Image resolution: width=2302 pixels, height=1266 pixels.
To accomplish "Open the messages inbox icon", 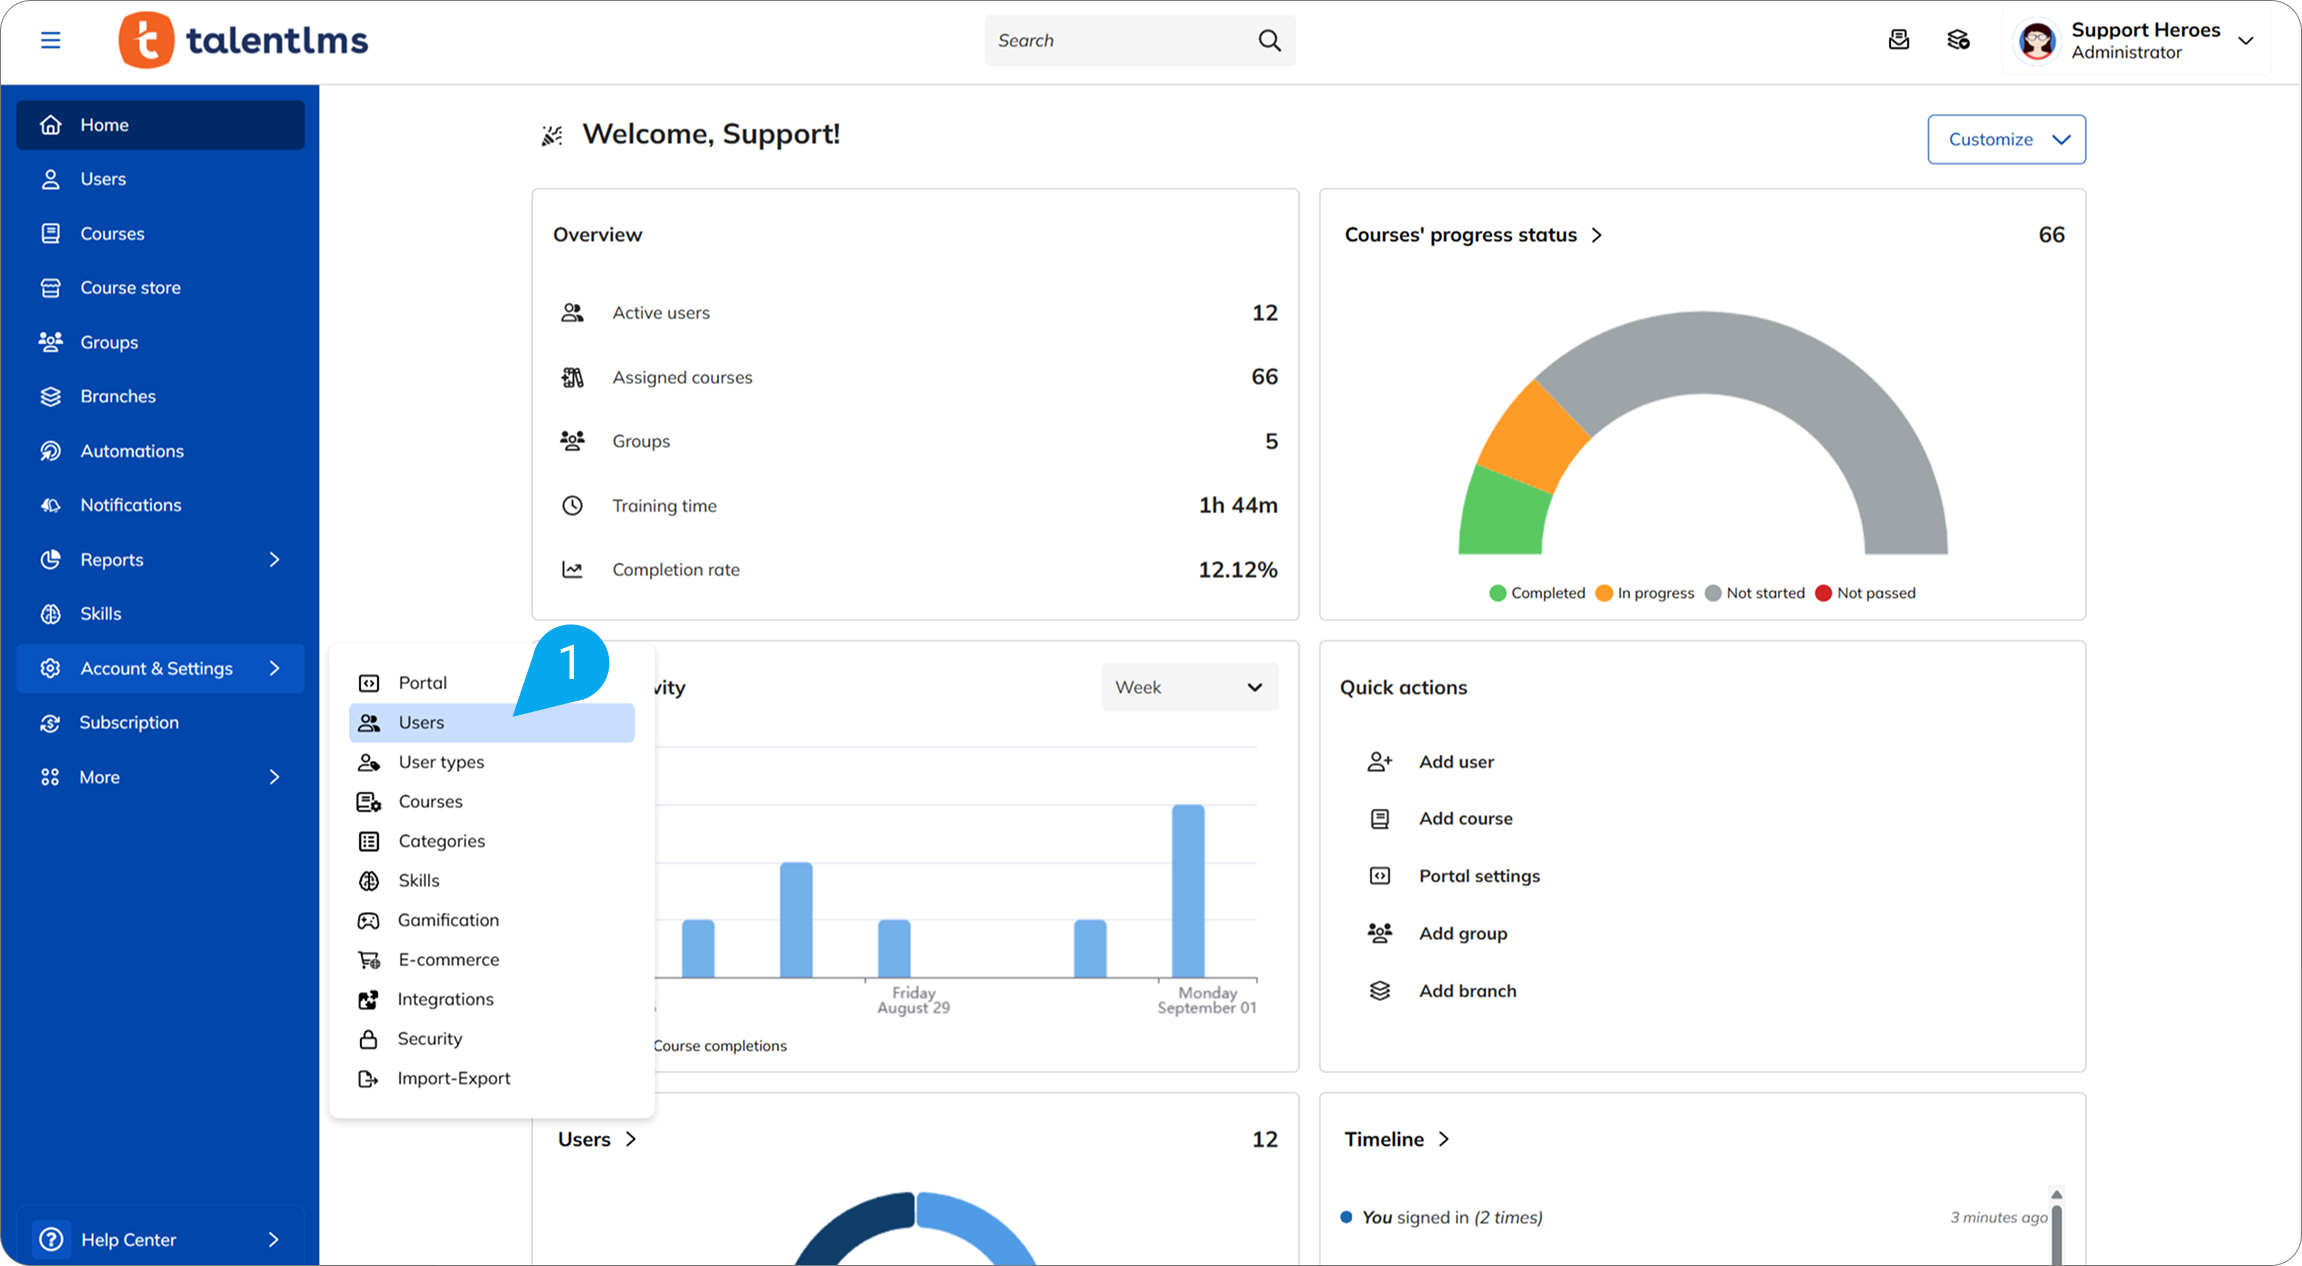I will [1898, 40].
